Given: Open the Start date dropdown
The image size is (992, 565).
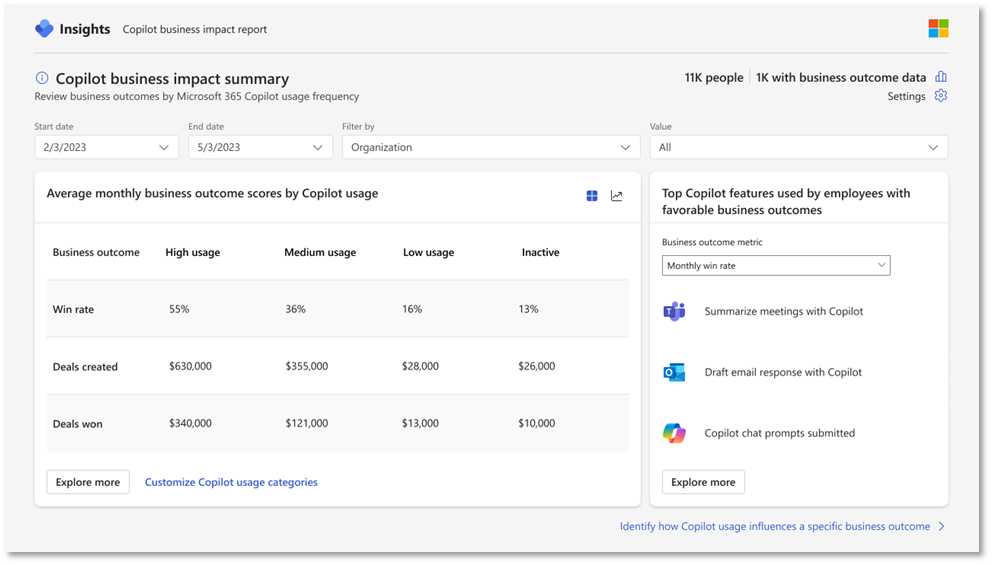Looking at the screenshot, I should (x=107, y=147).
